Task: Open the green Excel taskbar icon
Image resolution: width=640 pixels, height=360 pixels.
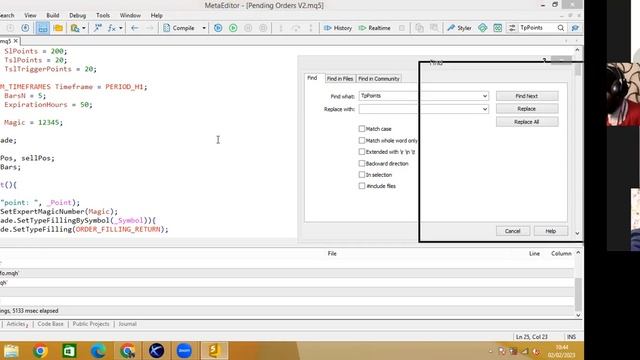Action: [69, 351]
